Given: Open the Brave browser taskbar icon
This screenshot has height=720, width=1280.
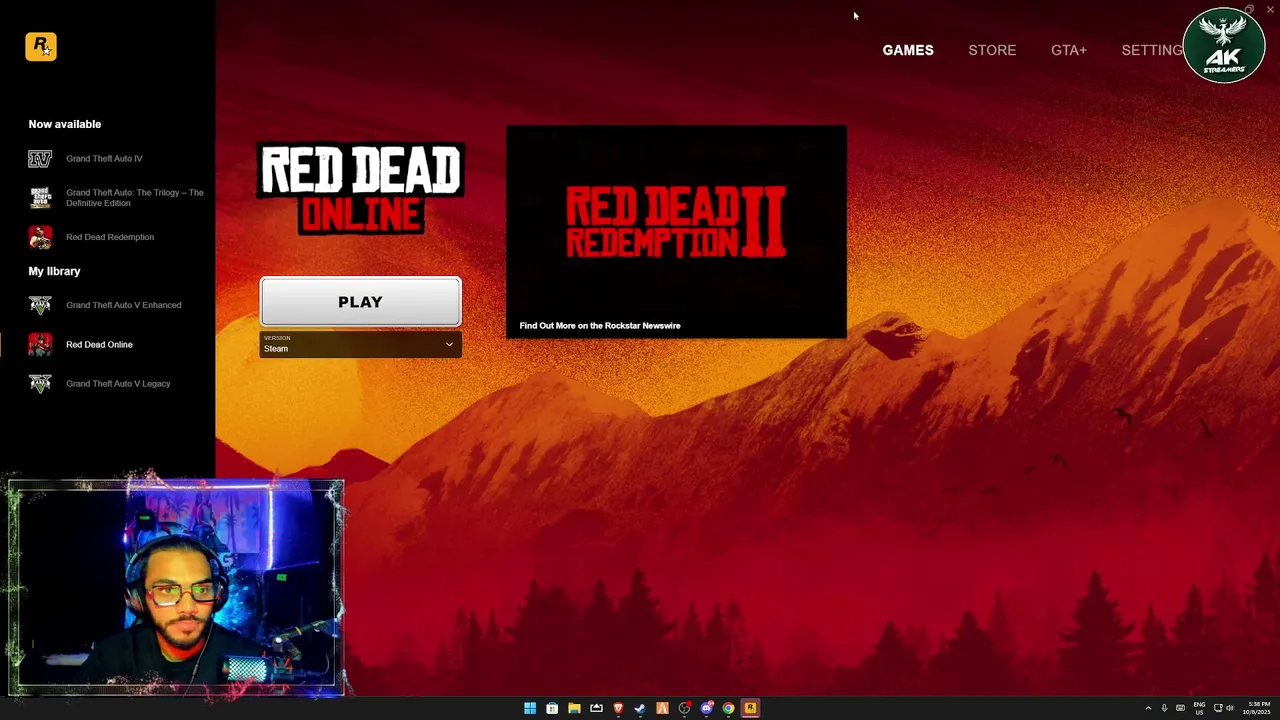Looking at the screenshot, I should pos(618,708).
